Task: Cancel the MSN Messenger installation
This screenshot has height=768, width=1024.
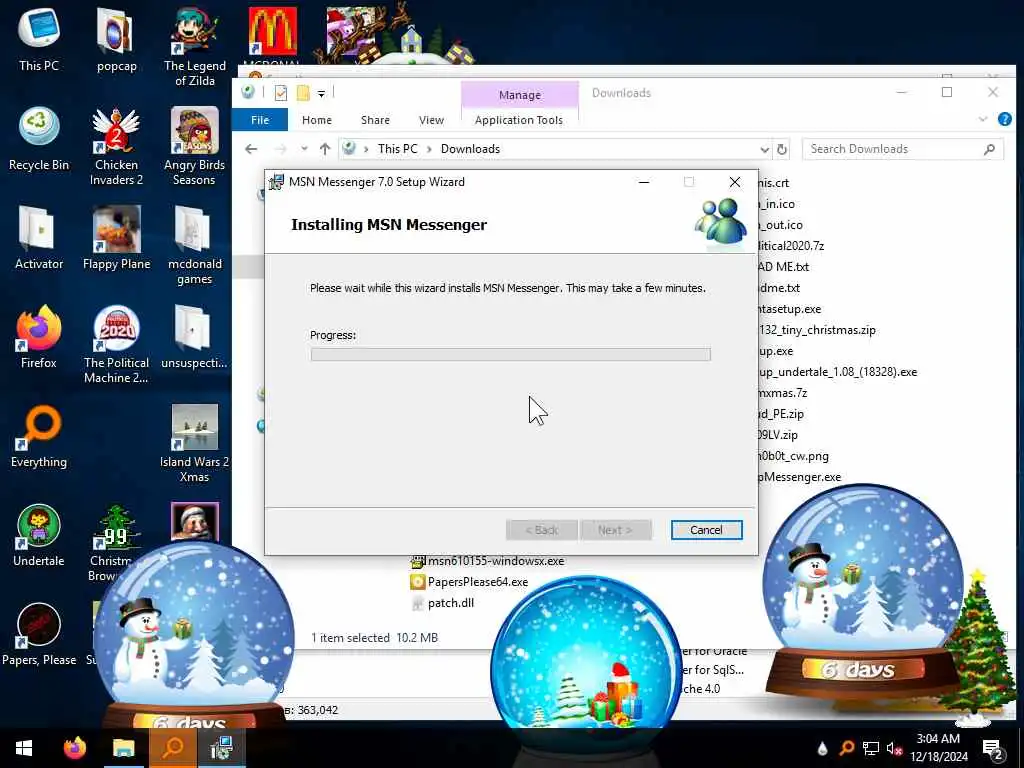Action: coord(707,530)
